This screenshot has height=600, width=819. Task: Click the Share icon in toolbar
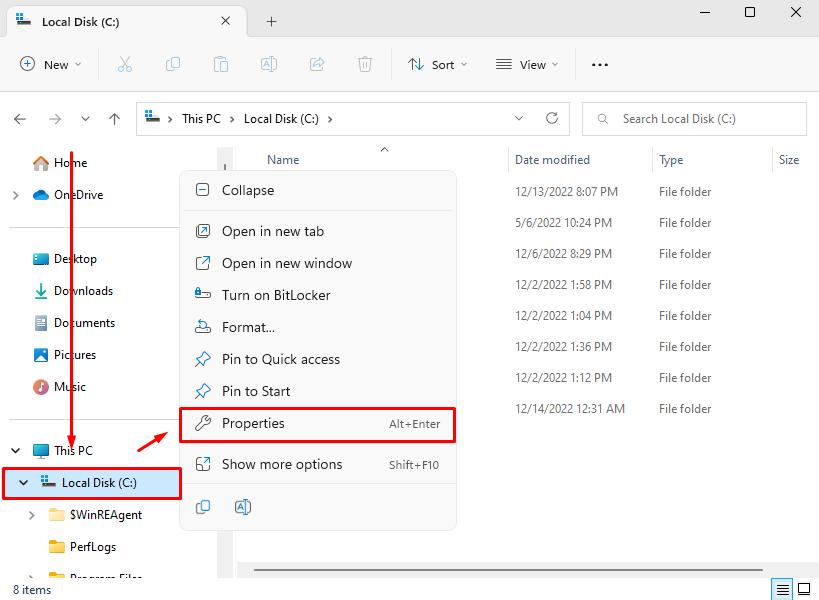click(317, 64)
